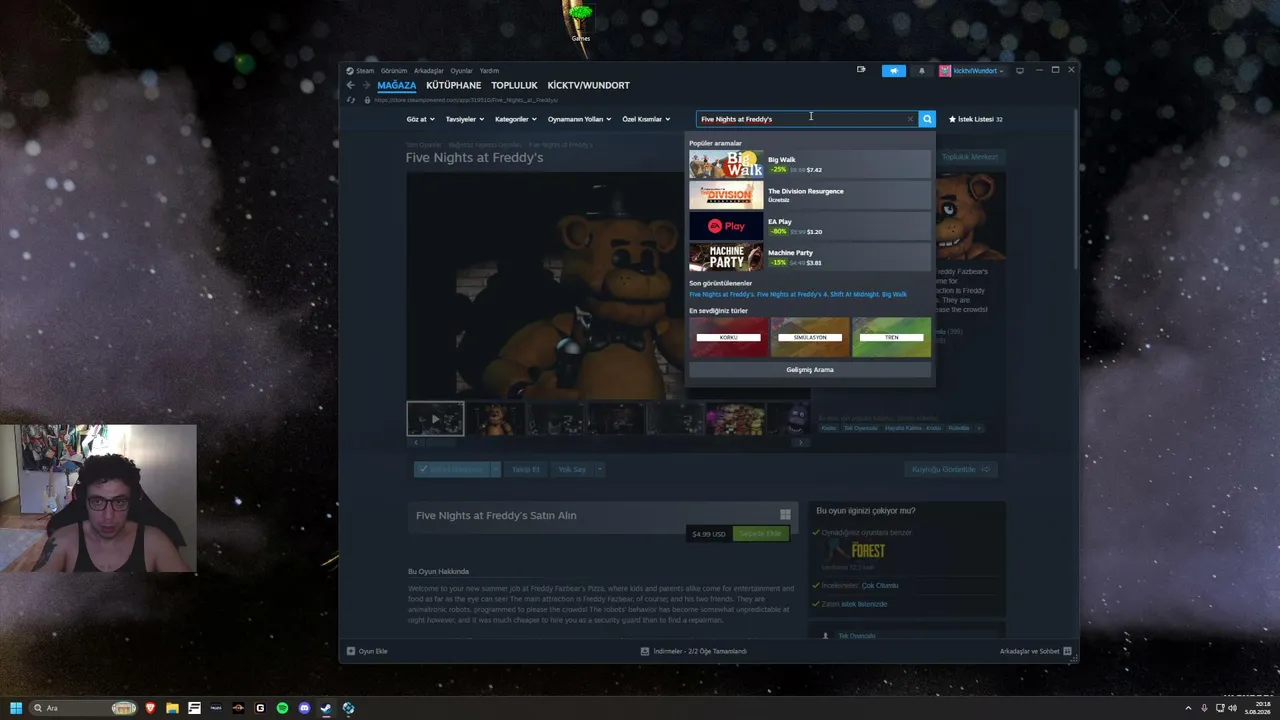
Task: Open Discord from taskbar
Action: pos(304,708)
